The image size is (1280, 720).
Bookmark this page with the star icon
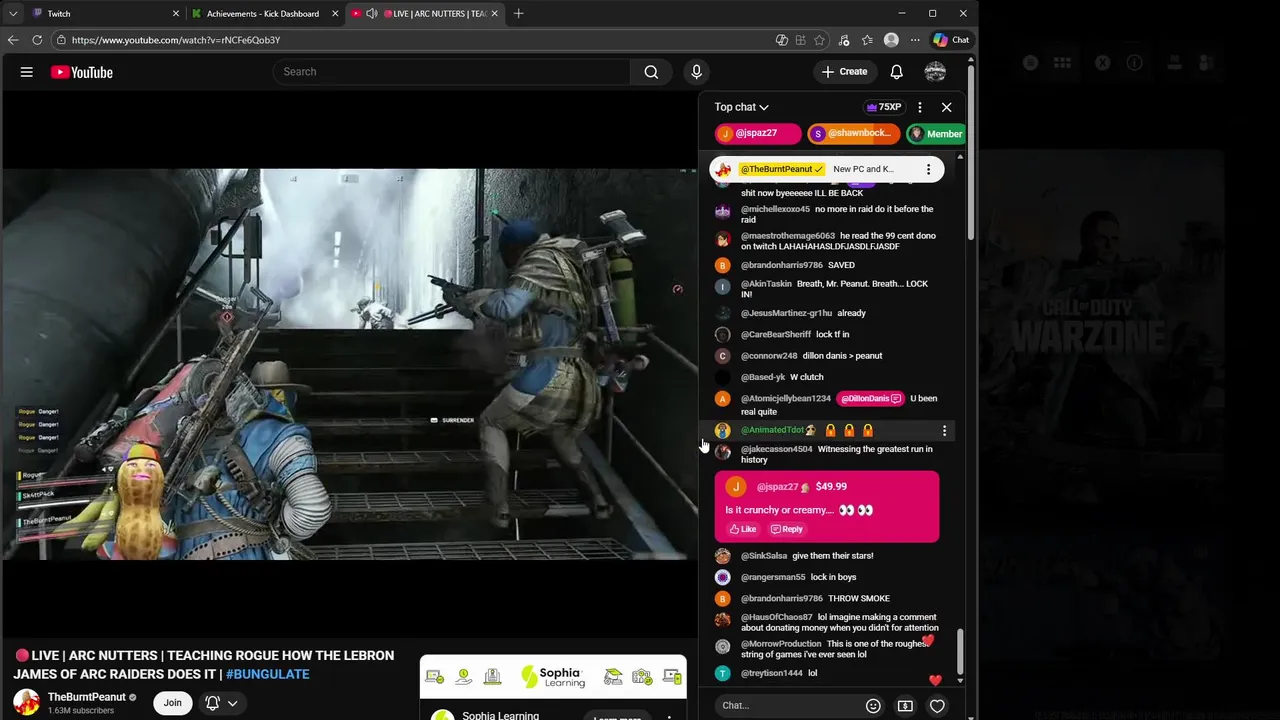(819, 40)
